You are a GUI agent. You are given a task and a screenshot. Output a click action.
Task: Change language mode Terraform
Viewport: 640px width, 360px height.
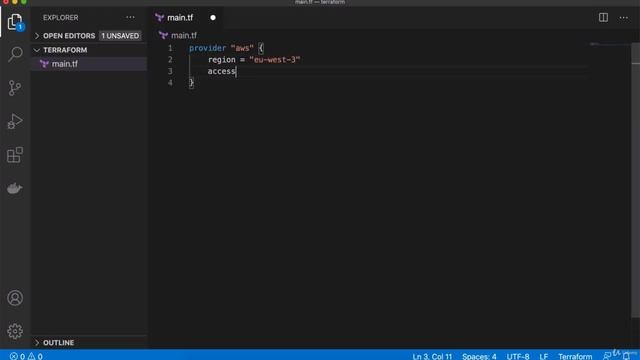(x=575, y=356)
